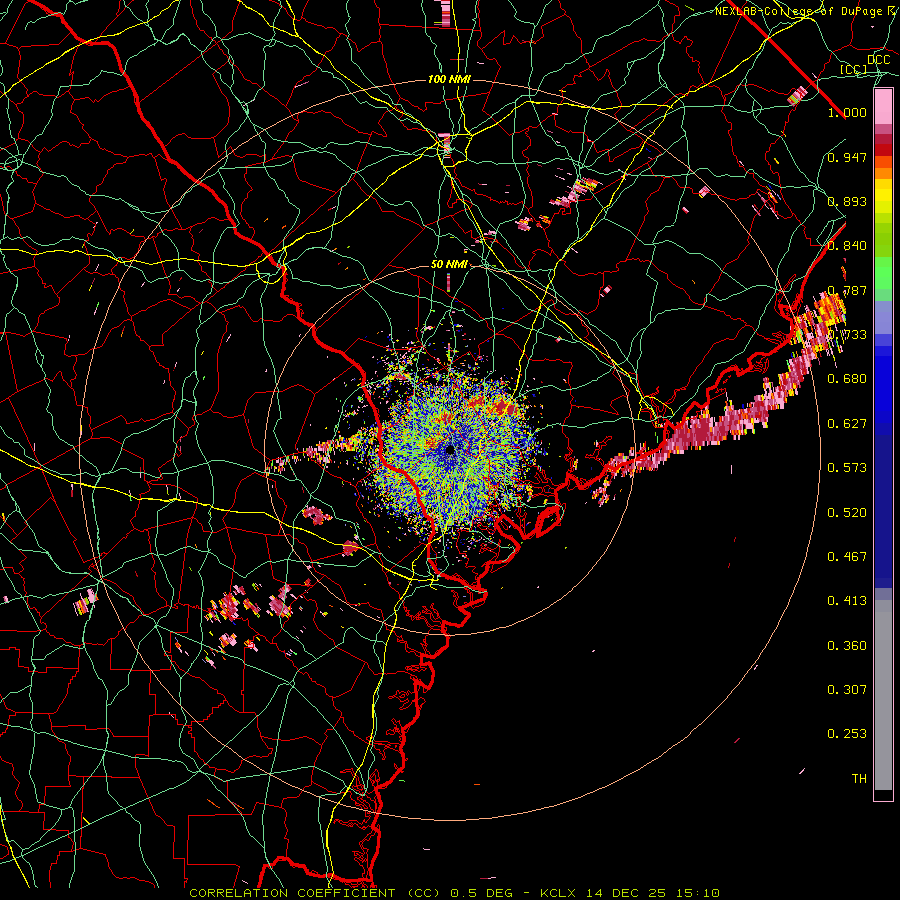This screenshot has height=900, width=900.
Task: Click the 0.5 DEG elevation text in the caption
Action: pyautogui.click(x=482, y=893)
